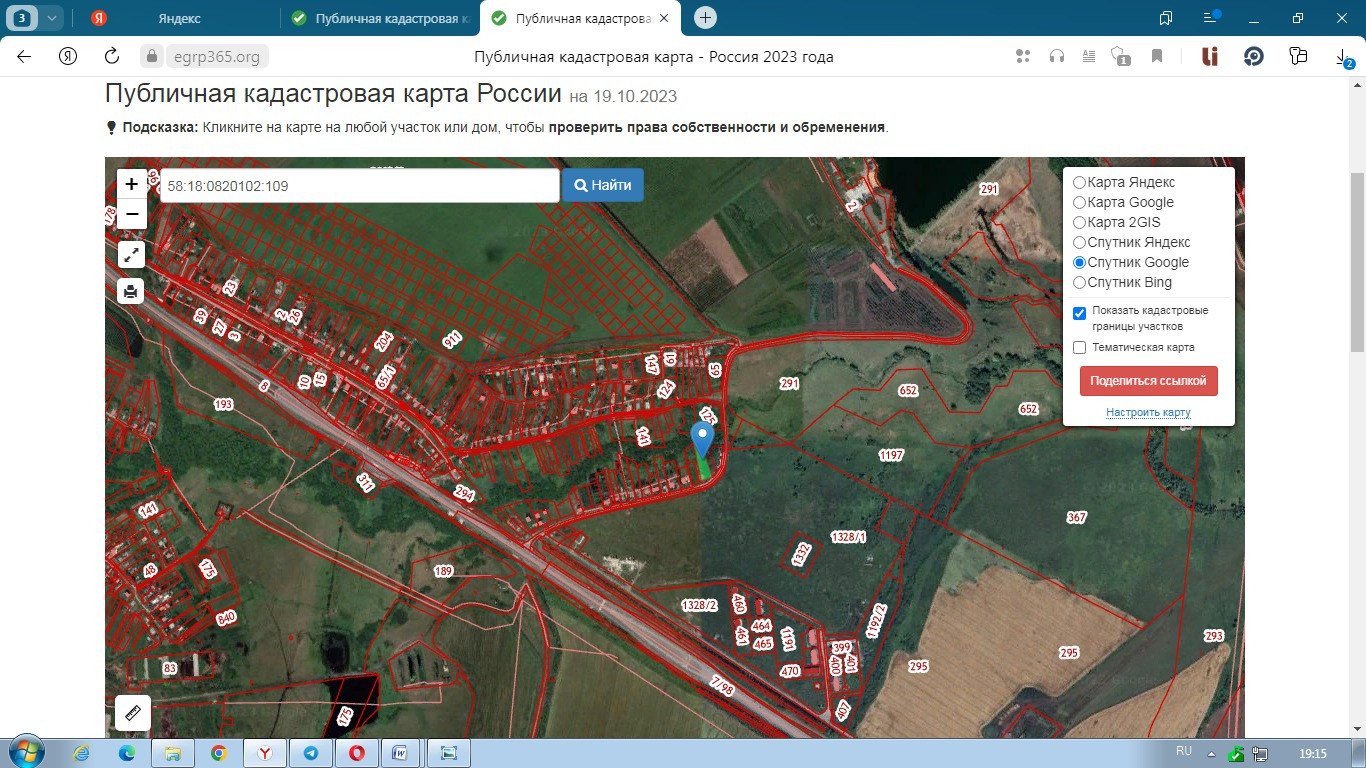Open Opera browser from taskbar
Image resolution: width=1366 pixels, height=768 pixels.
[x=357, y=753]
